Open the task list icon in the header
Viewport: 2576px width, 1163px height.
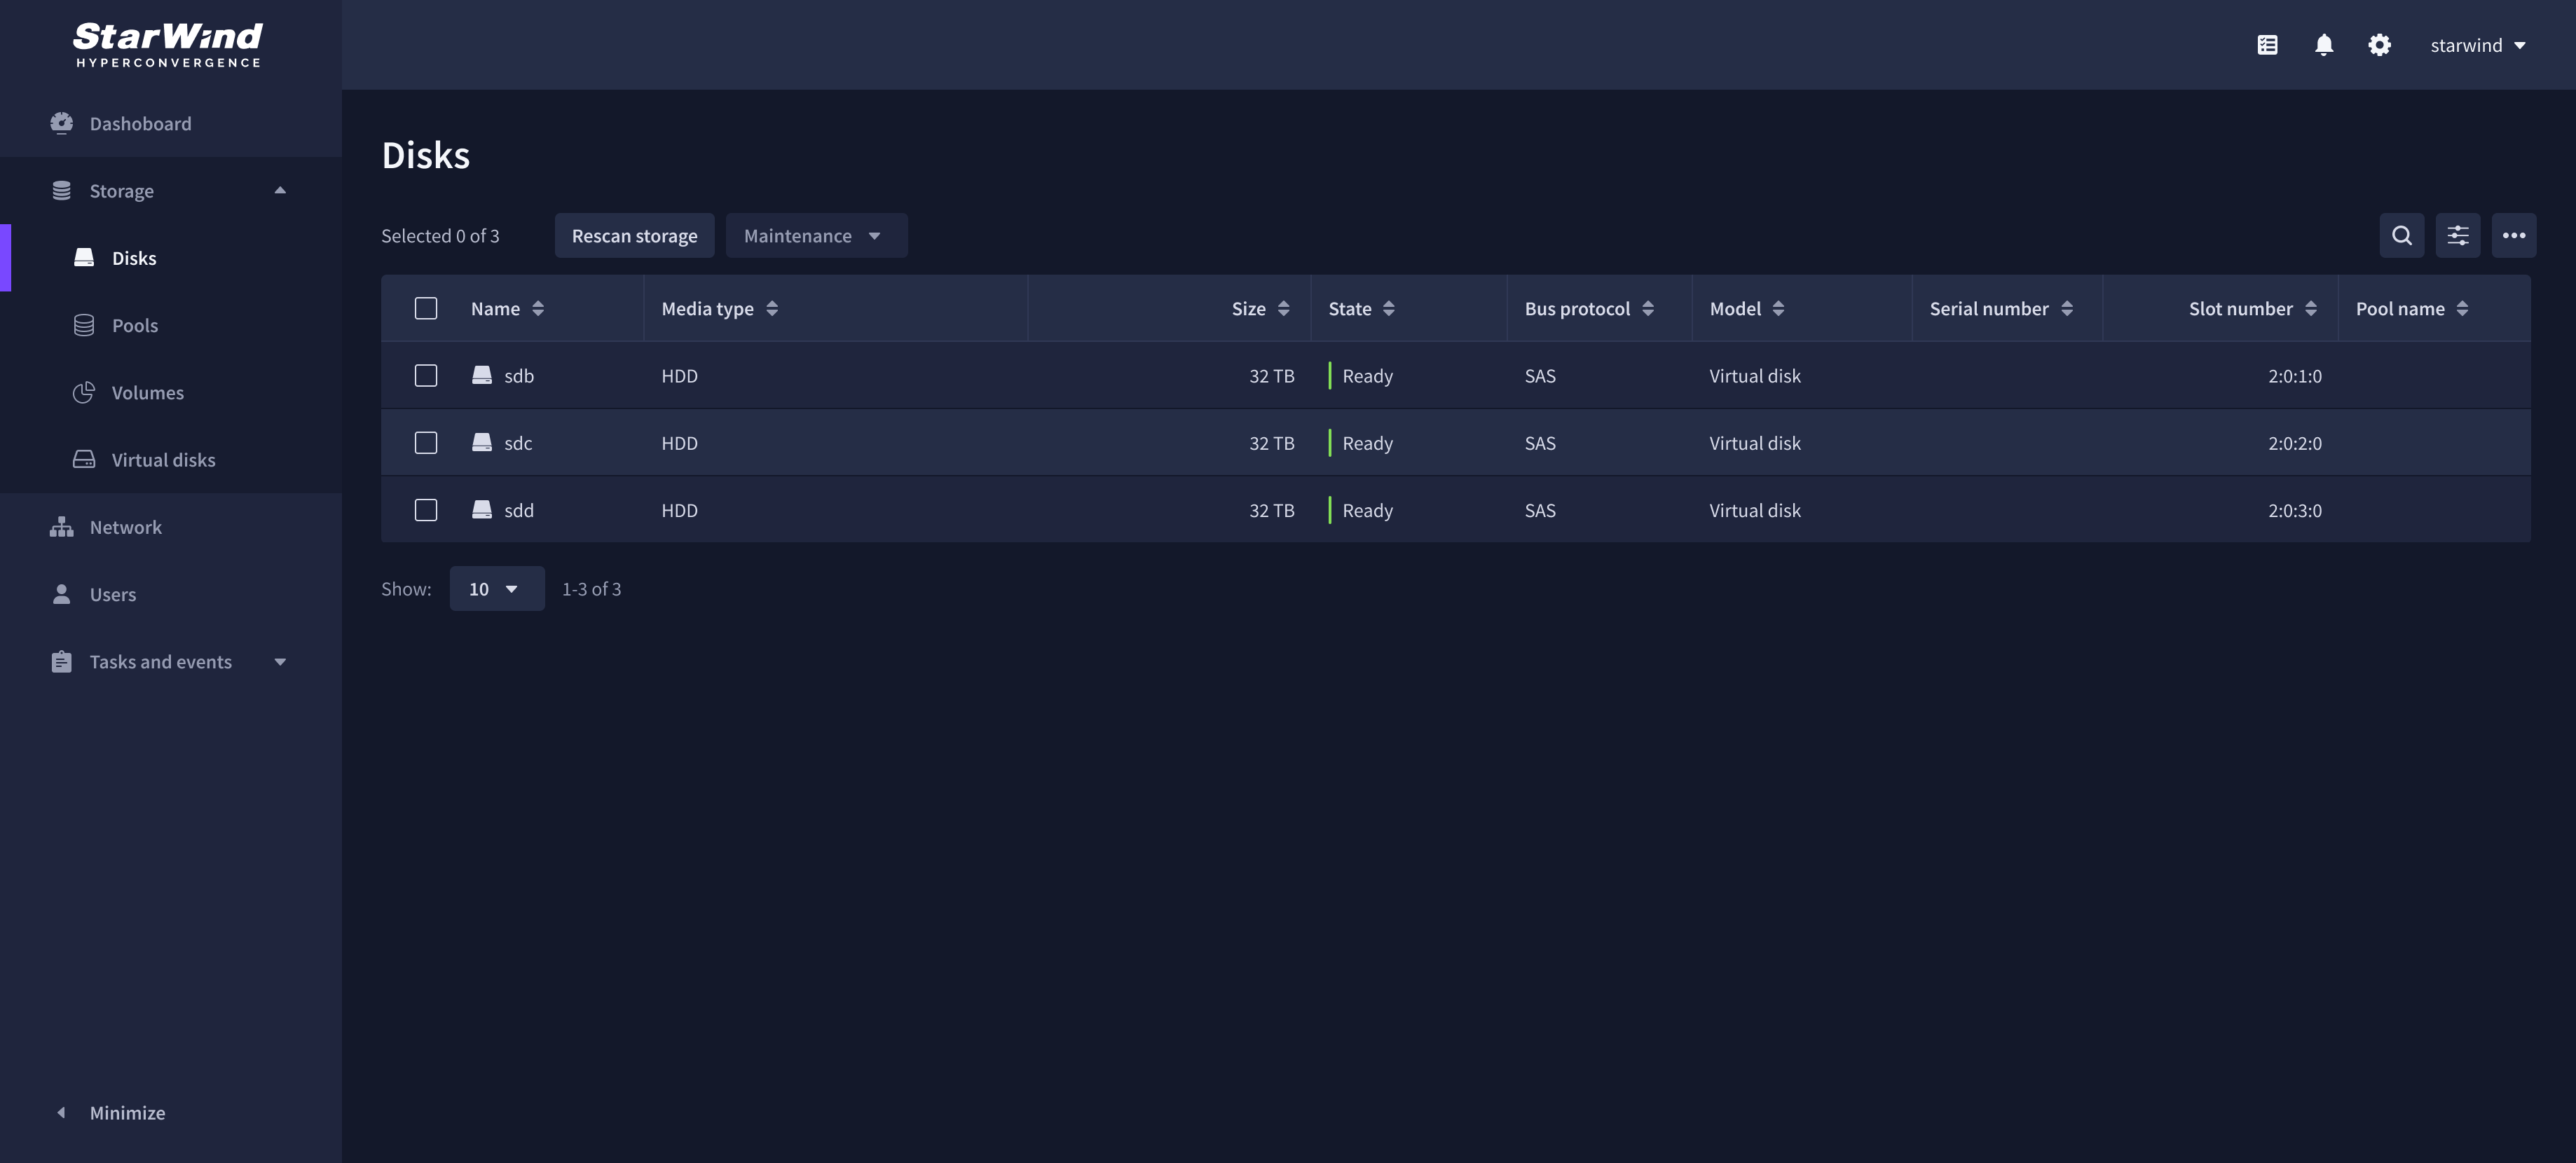[x=2267, y=45]
